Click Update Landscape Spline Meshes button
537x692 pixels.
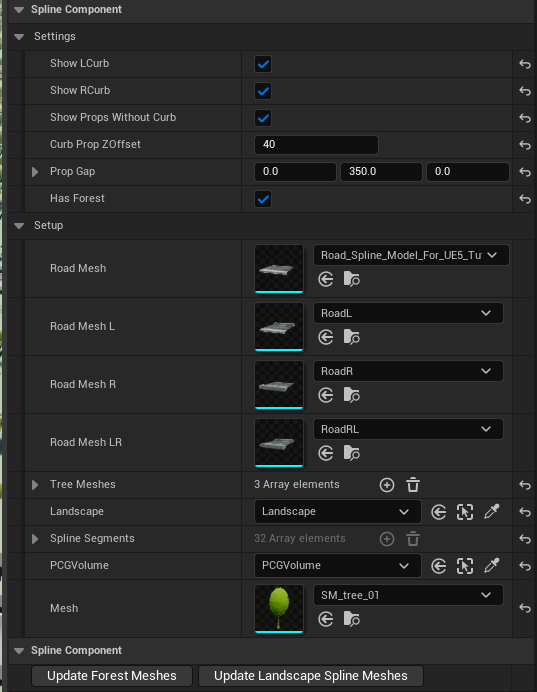tap(311, 676)
